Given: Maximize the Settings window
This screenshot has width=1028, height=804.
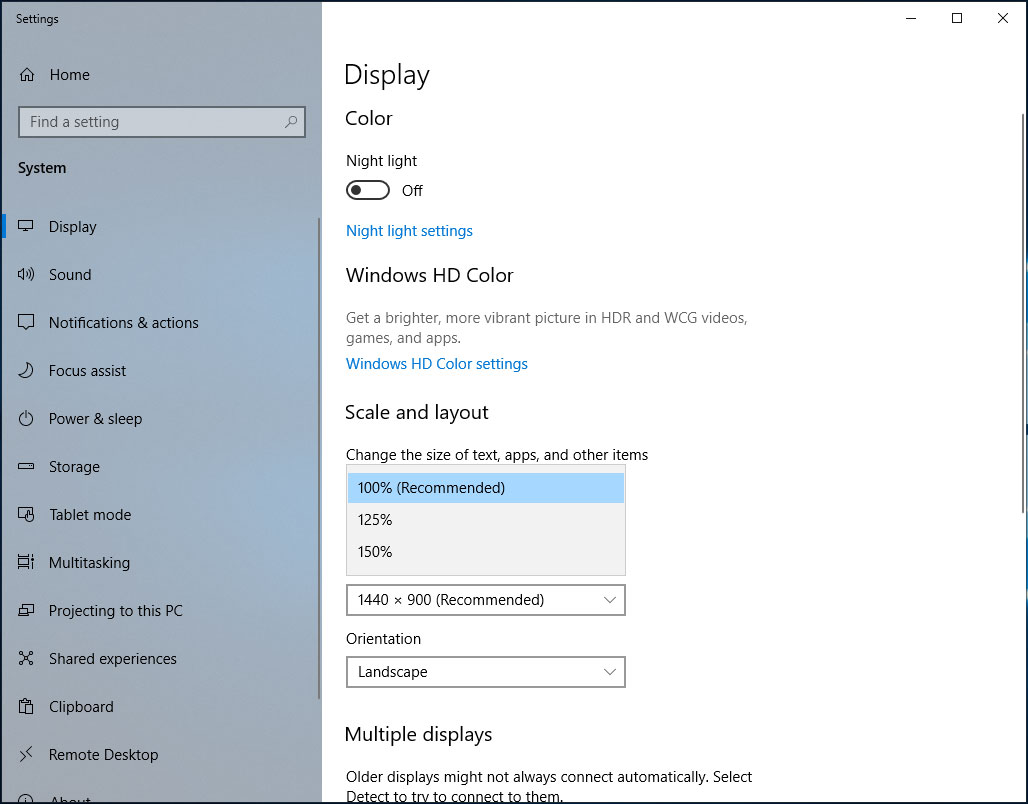Looking at the screenshot, I should click(957, 18).
